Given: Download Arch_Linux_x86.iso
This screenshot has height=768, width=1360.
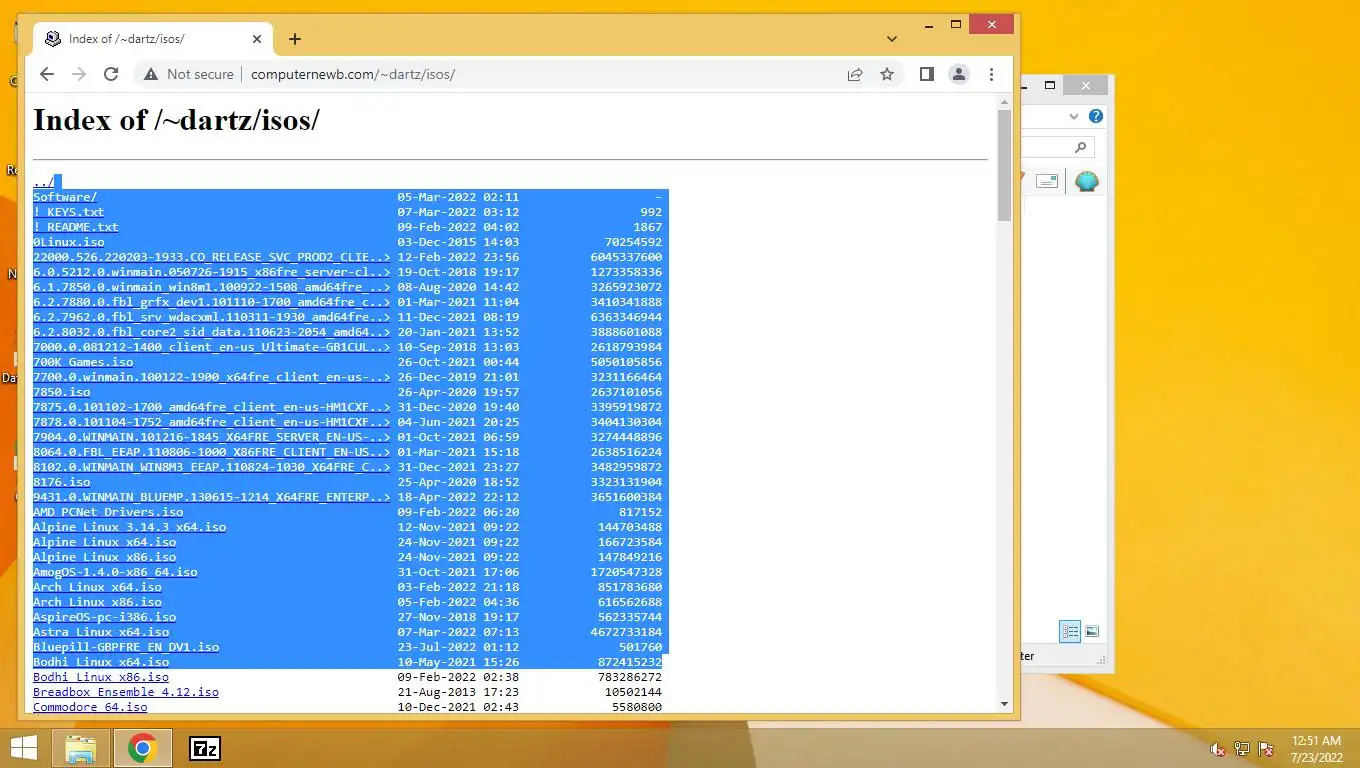Looking at the screenshot, I should point(97,602).
